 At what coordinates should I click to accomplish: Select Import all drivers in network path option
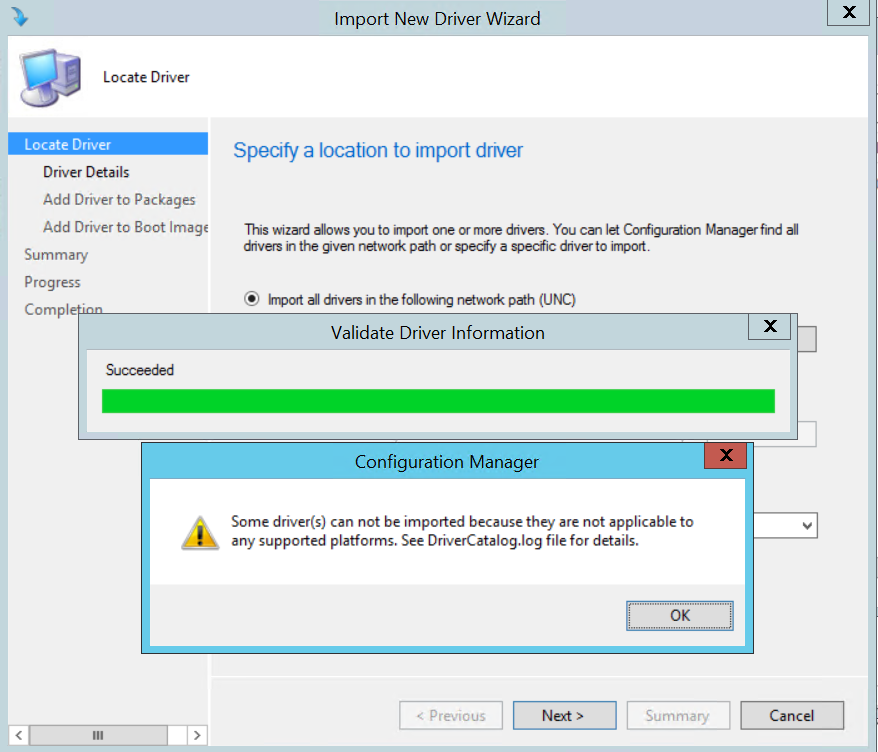251,299
